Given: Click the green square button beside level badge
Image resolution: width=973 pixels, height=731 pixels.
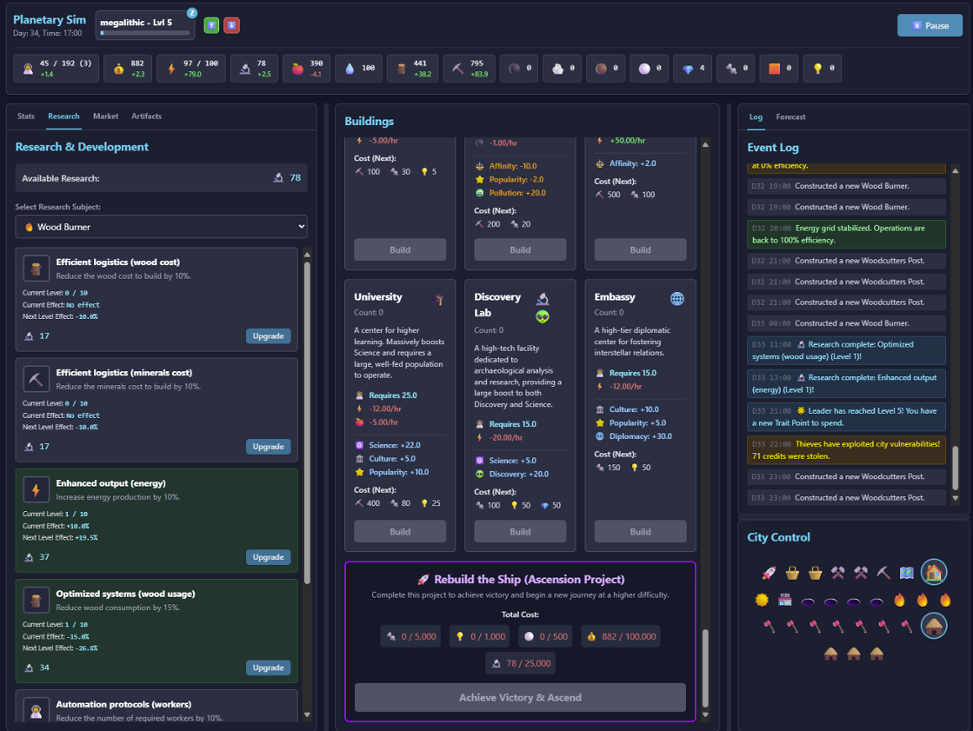Looking at the screenshot, I should (x=211, y=25).
